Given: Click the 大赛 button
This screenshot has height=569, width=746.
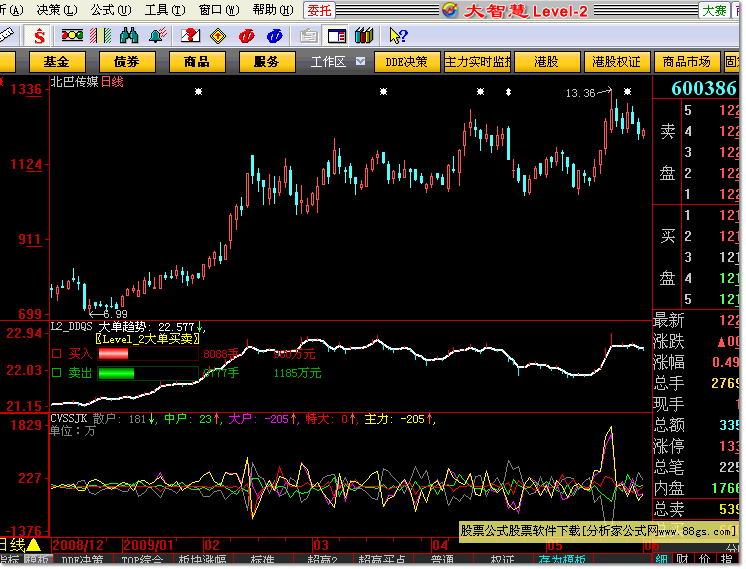Looking at the screenshot, I should [714, 10].
